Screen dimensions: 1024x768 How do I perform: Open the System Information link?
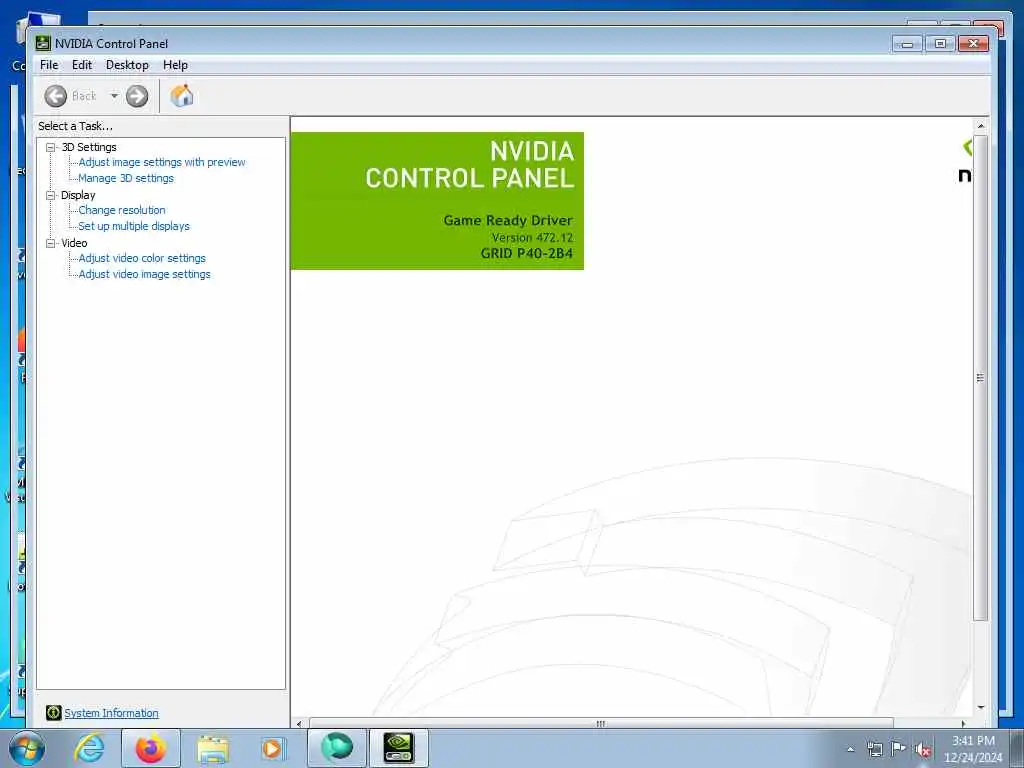tap(111, 713)
